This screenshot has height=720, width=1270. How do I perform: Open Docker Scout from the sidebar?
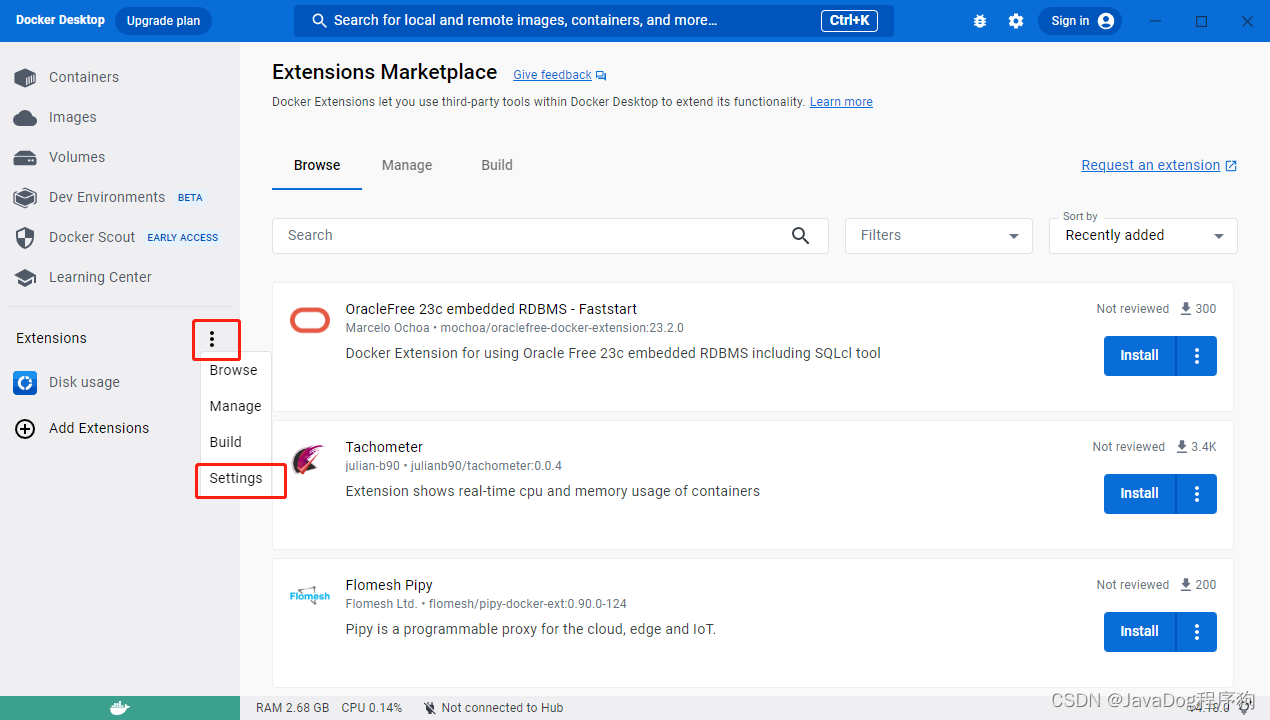tap(92, 237)
